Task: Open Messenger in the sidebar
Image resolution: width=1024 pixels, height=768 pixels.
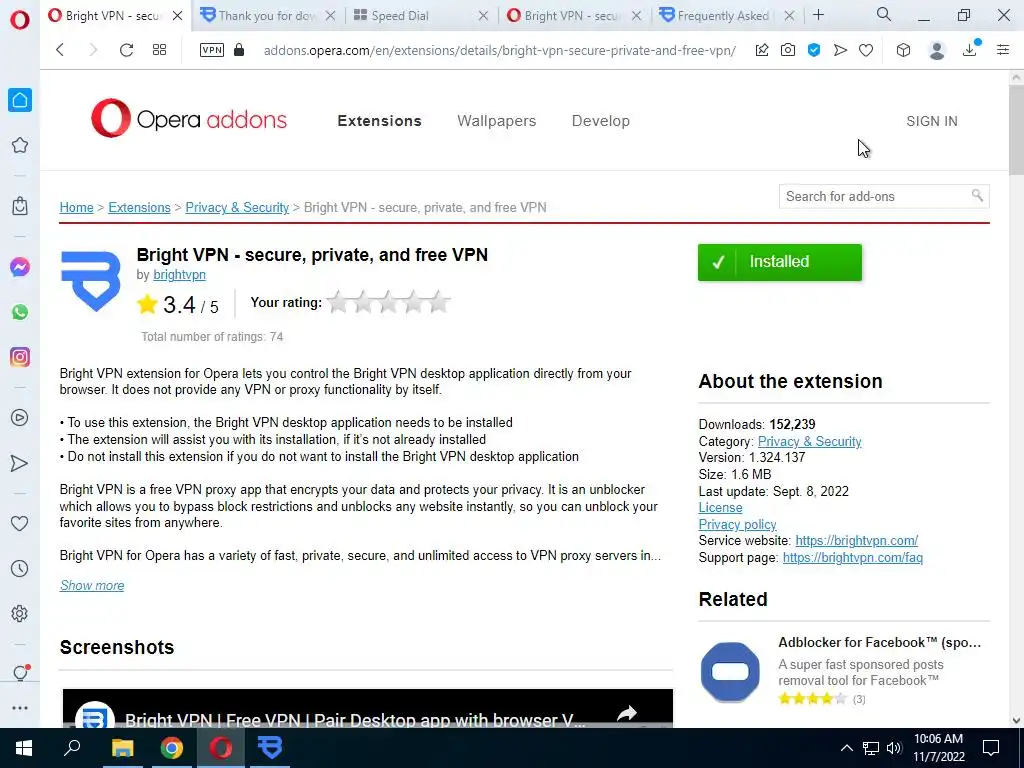Action: click(x=20, y=267)
